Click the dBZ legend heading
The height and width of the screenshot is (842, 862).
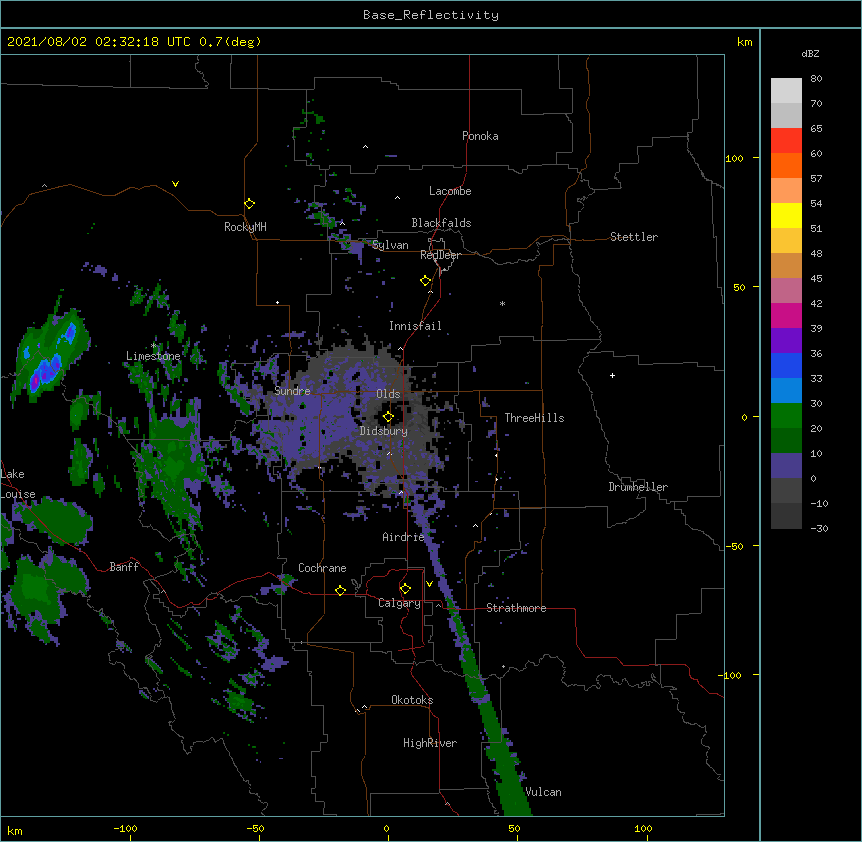[810, 54]
